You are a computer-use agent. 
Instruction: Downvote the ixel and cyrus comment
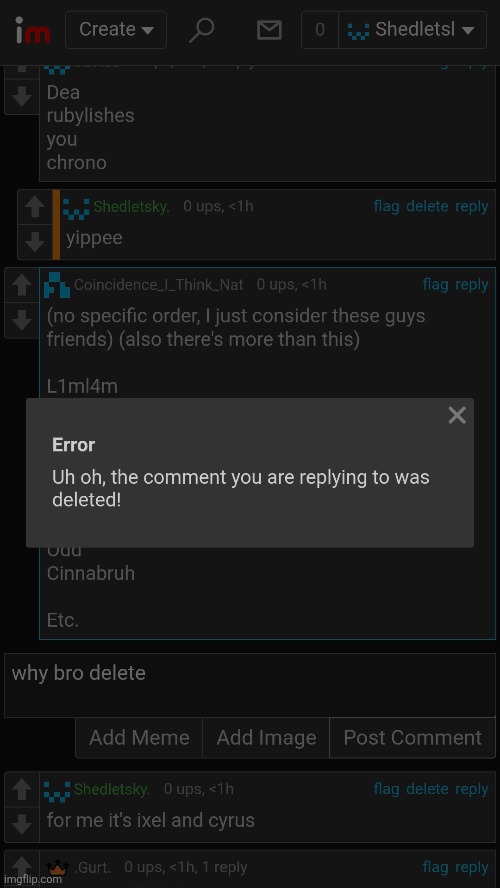coord(22,824)
